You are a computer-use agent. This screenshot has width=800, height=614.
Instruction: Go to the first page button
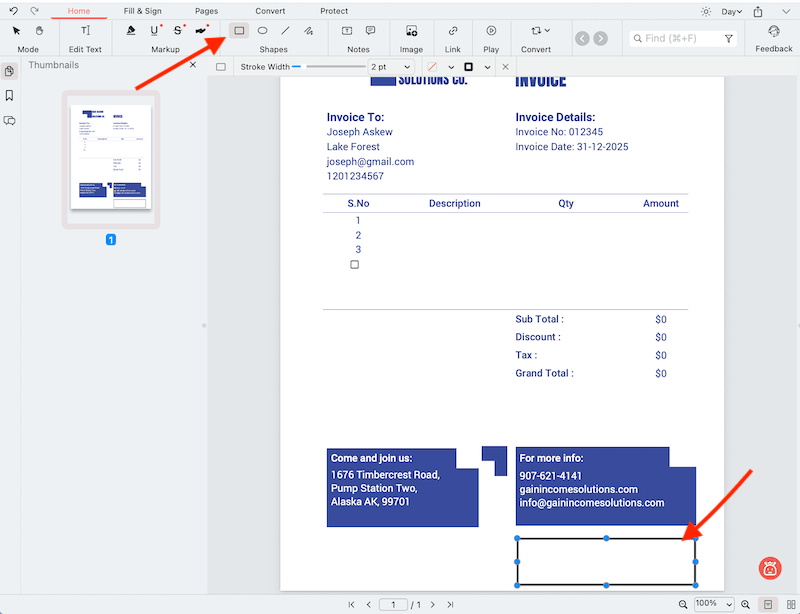click(351, 604)
